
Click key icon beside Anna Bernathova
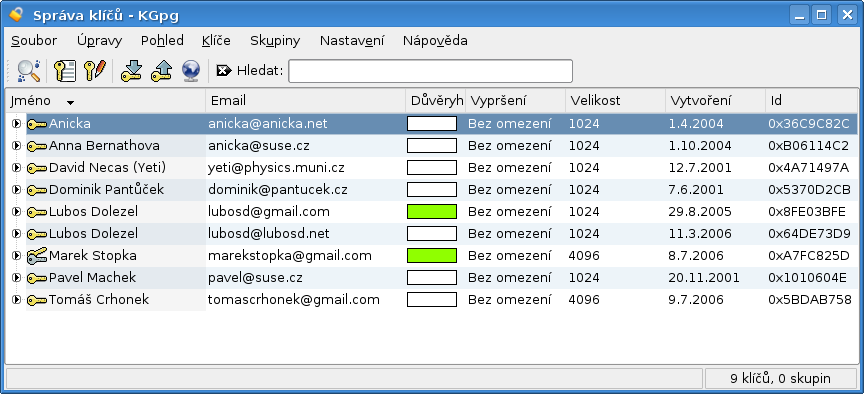point(37,147)
